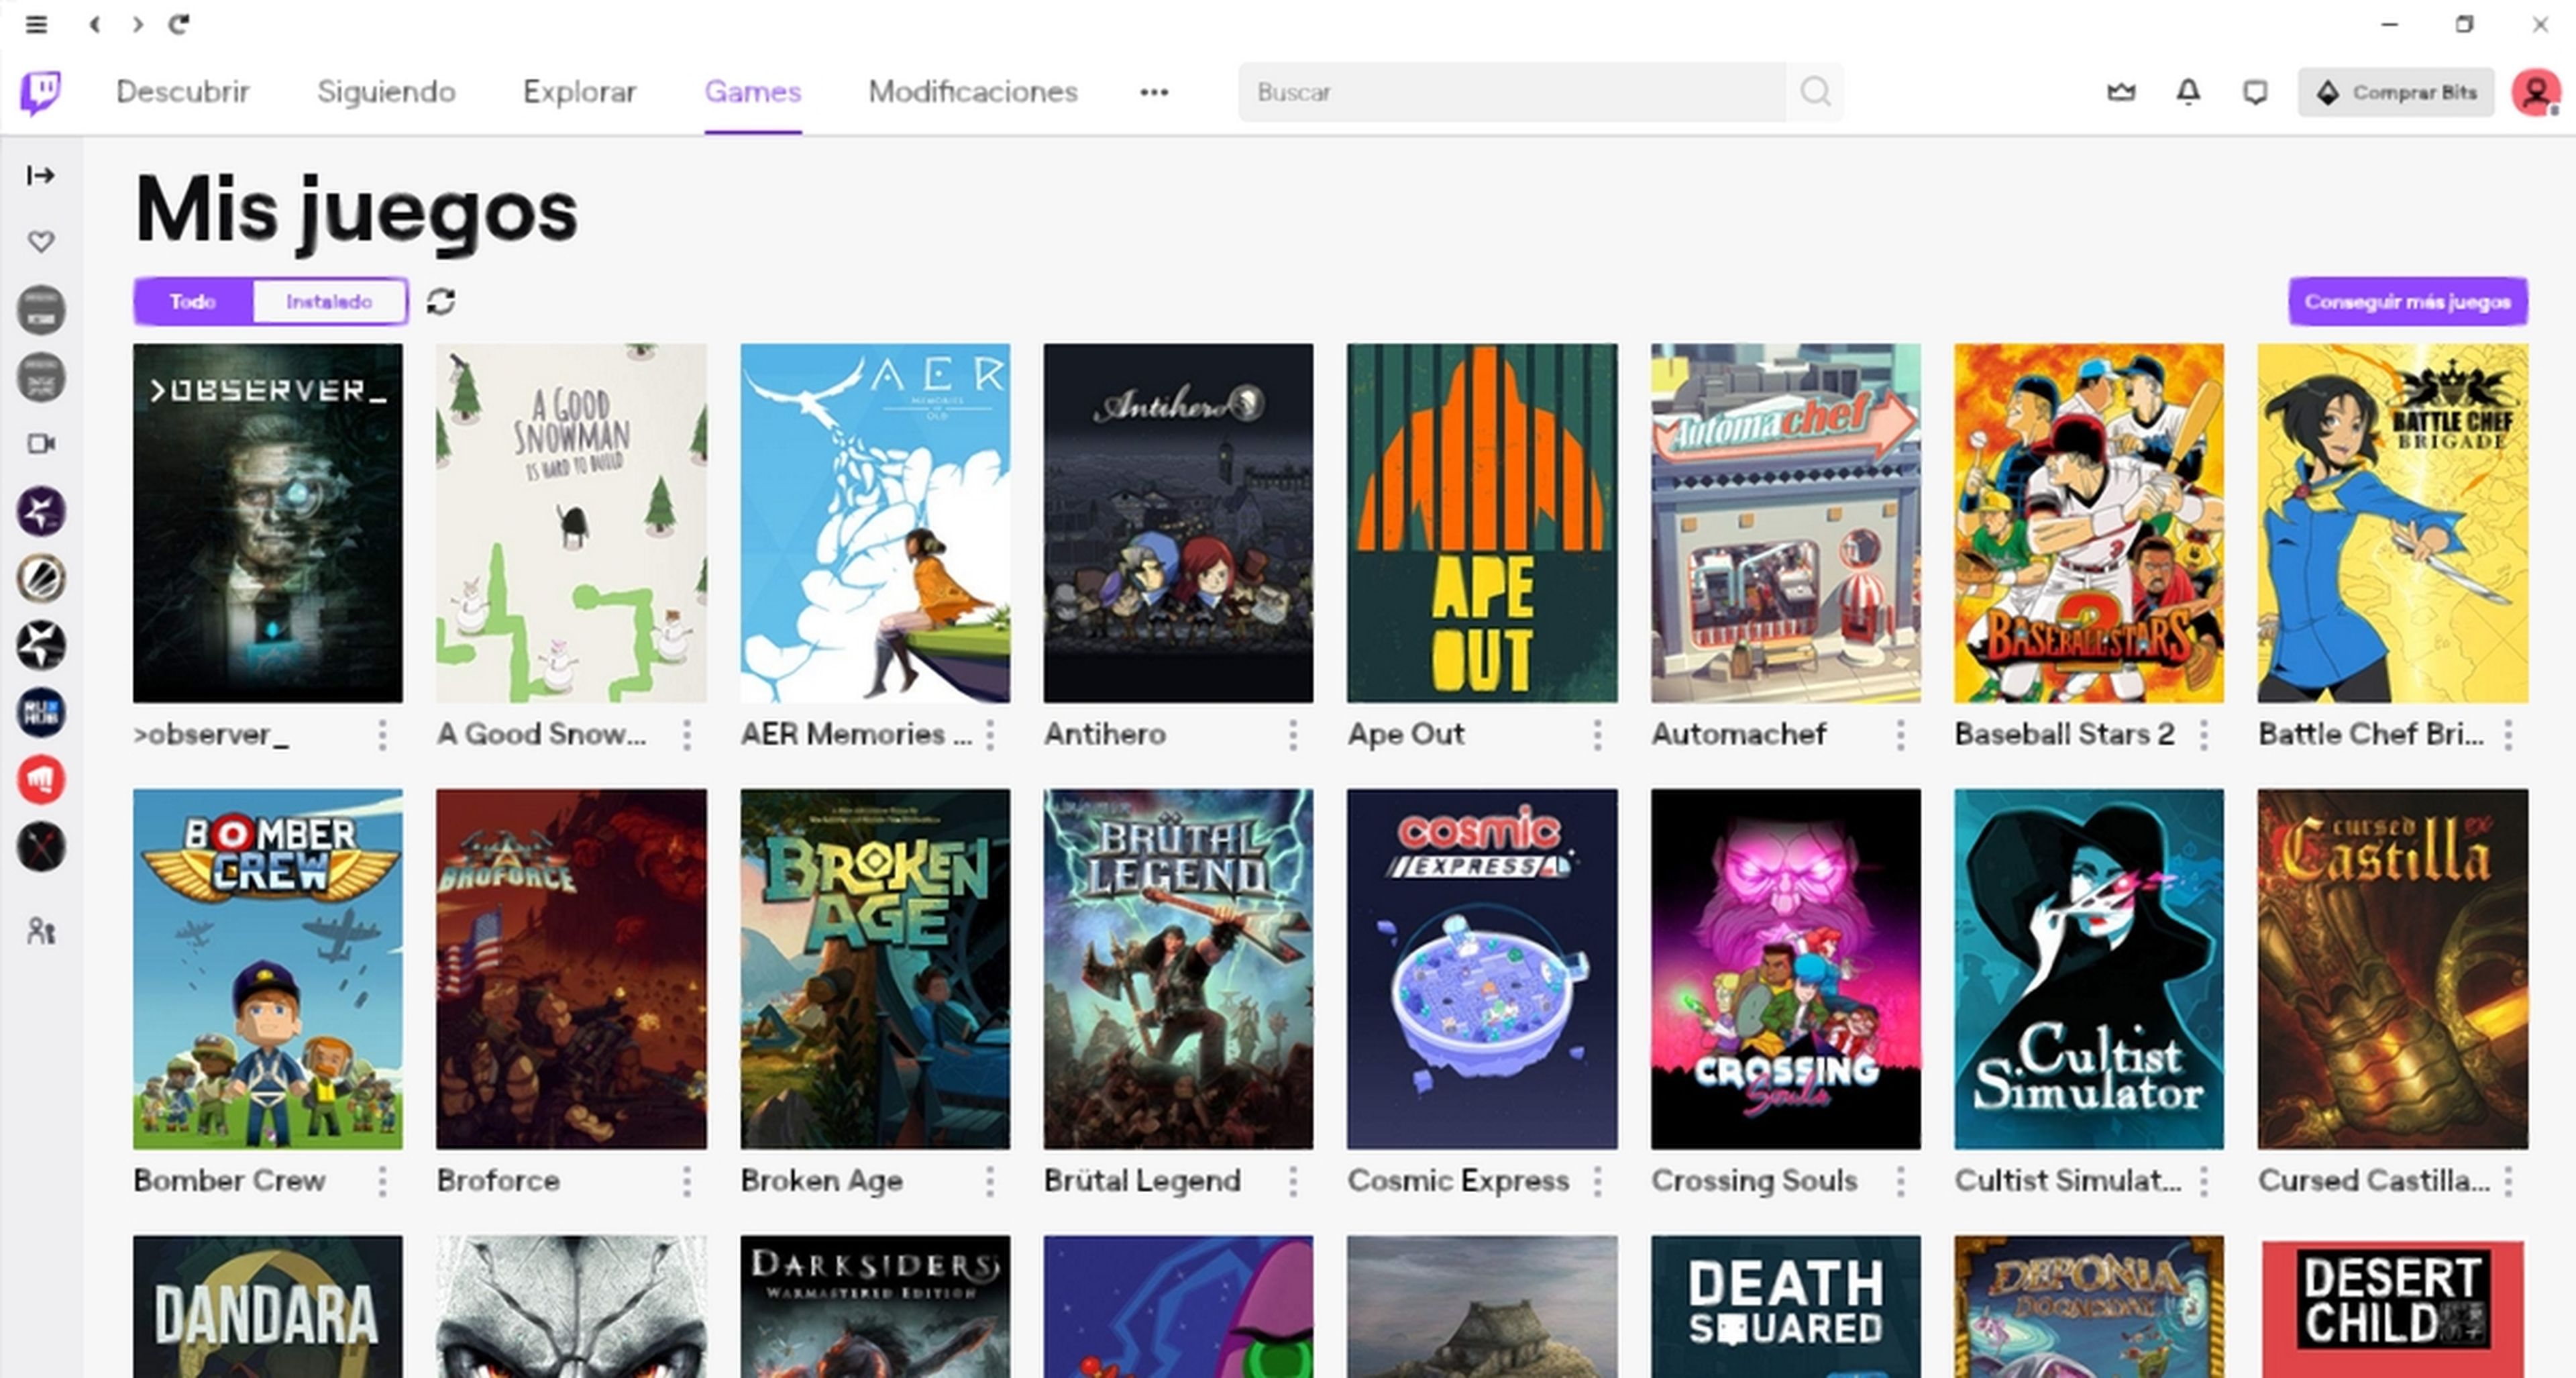Go forward with the right arrow
This screenshot has width=2576, height=1378.
click(x=138, y=24)
